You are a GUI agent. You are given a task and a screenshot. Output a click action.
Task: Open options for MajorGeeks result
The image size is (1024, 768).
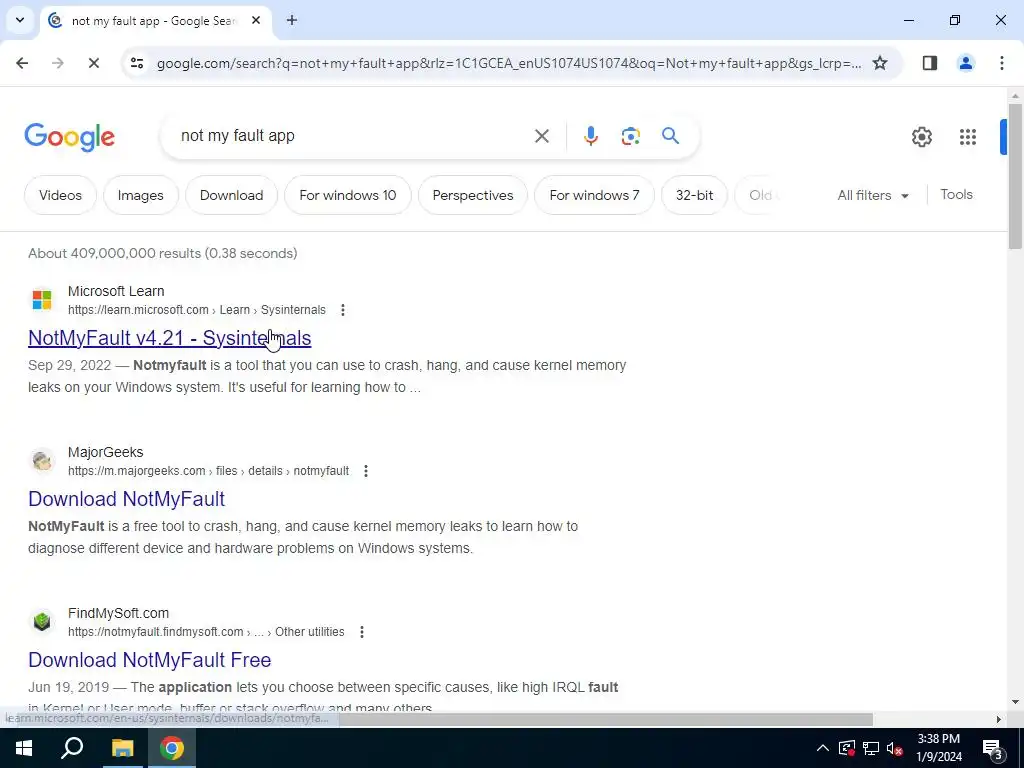point(366,471)
